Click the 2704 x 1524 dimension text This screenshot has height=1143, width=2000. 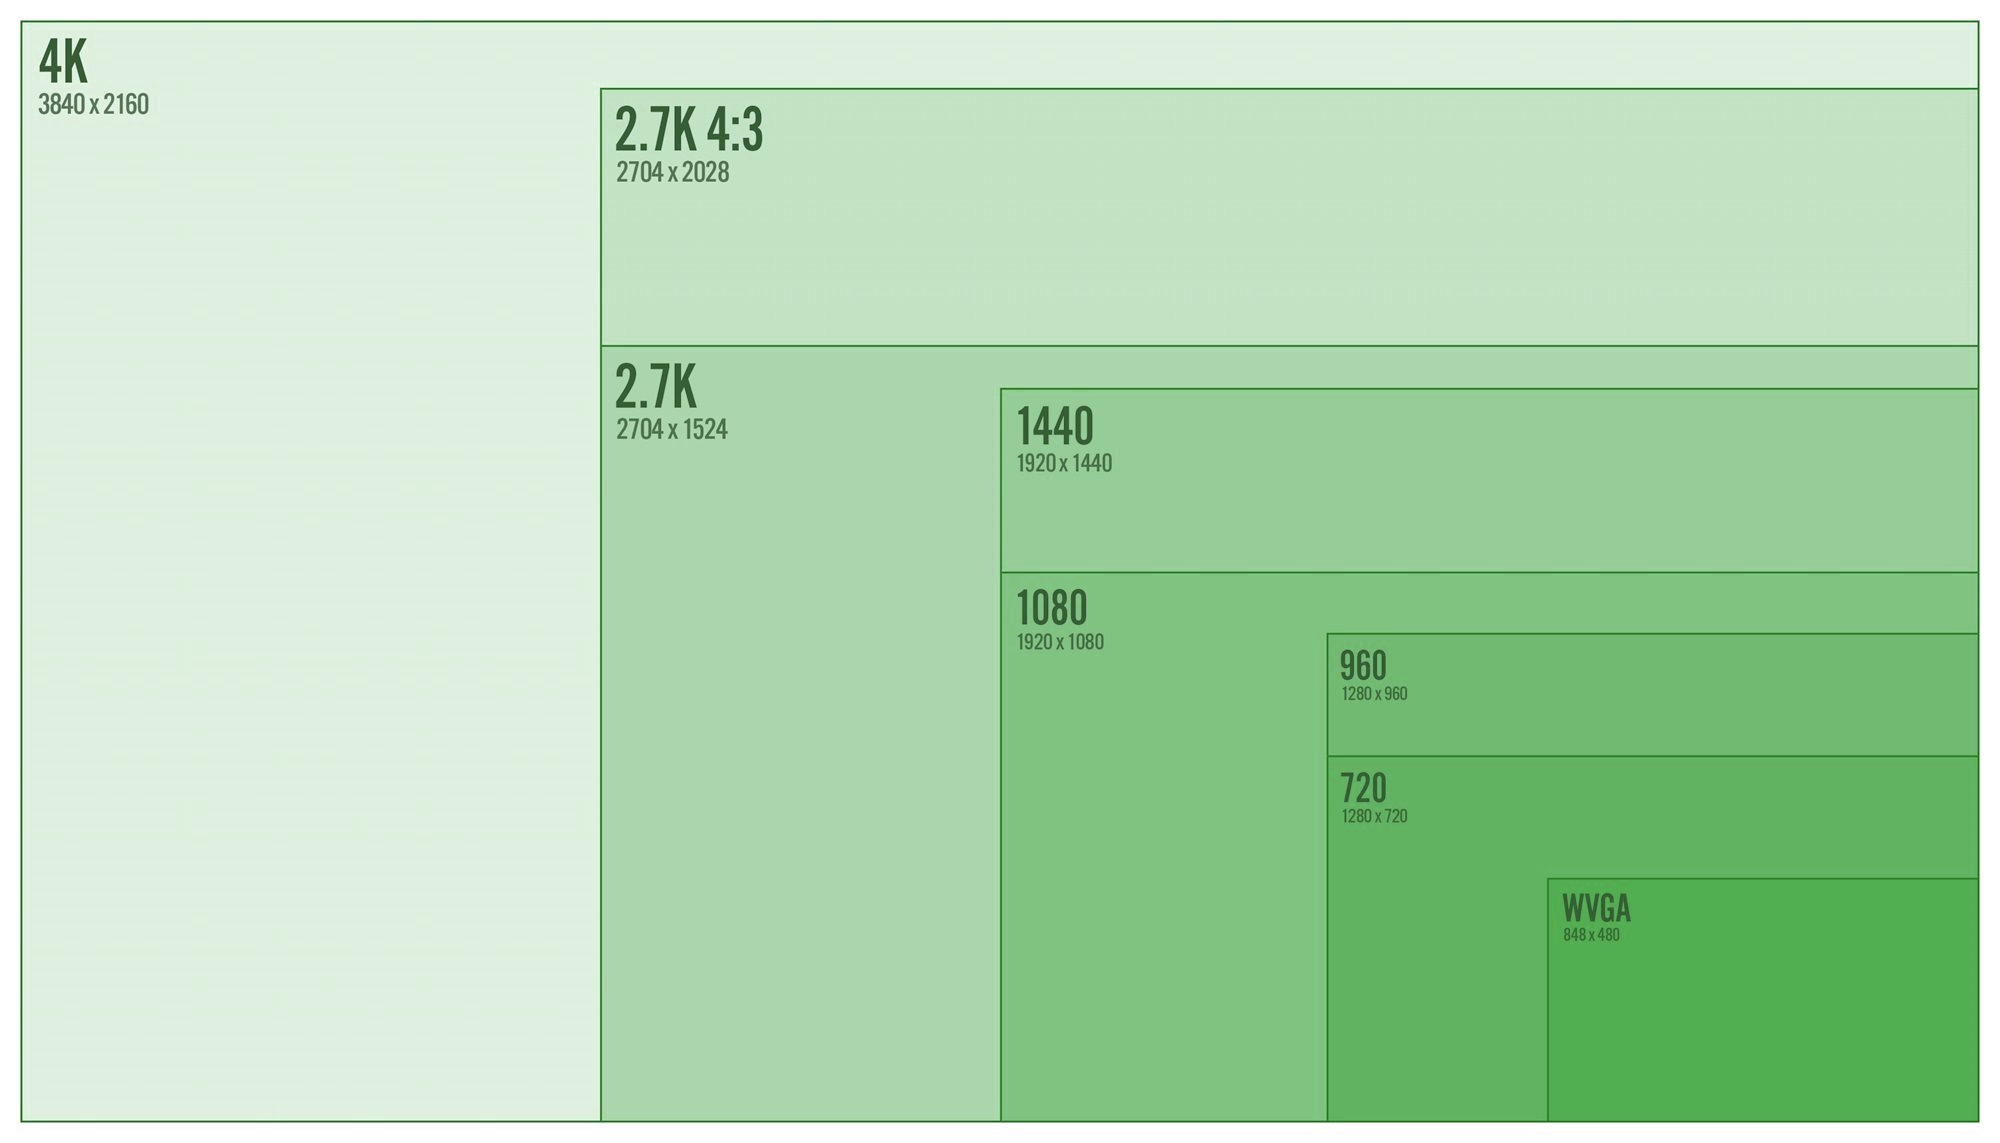click(x=671, y=430)
